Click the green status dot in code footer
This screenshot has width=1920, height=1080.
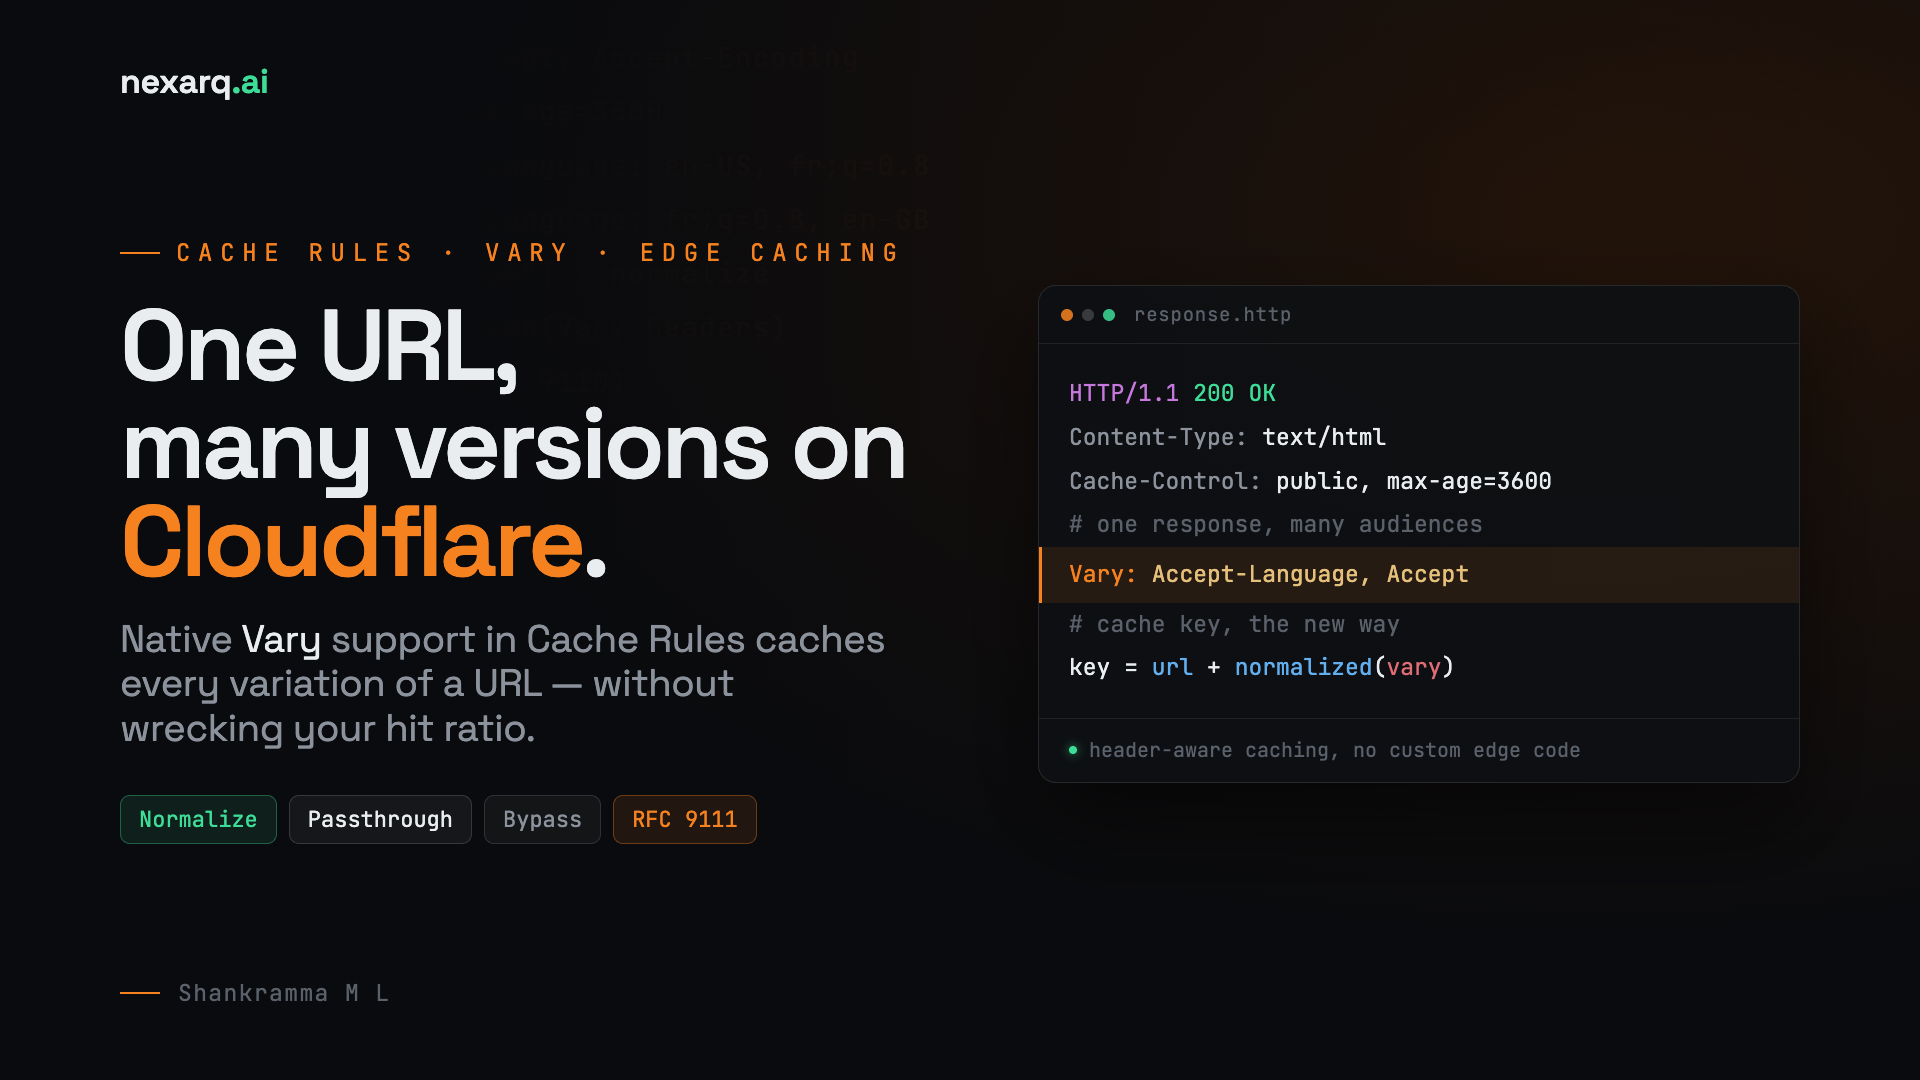tap(1073, 750)
